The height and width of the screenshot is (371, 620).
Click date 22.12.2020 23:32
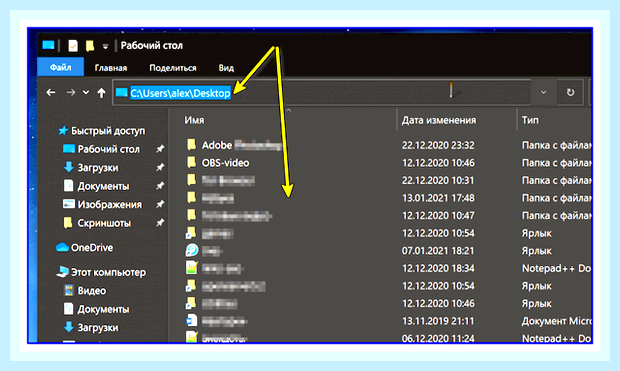pyautogui.click(x=438, y=146)
